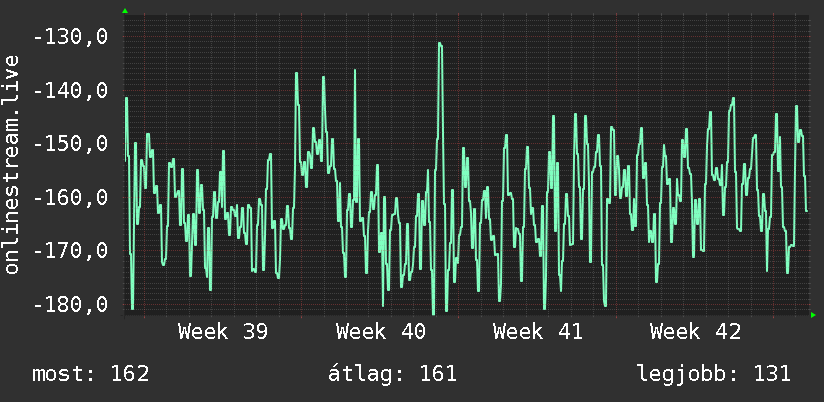Click the 'onlinestream.live' vertical axis title

pyautogui.click(x=12, y=164)
